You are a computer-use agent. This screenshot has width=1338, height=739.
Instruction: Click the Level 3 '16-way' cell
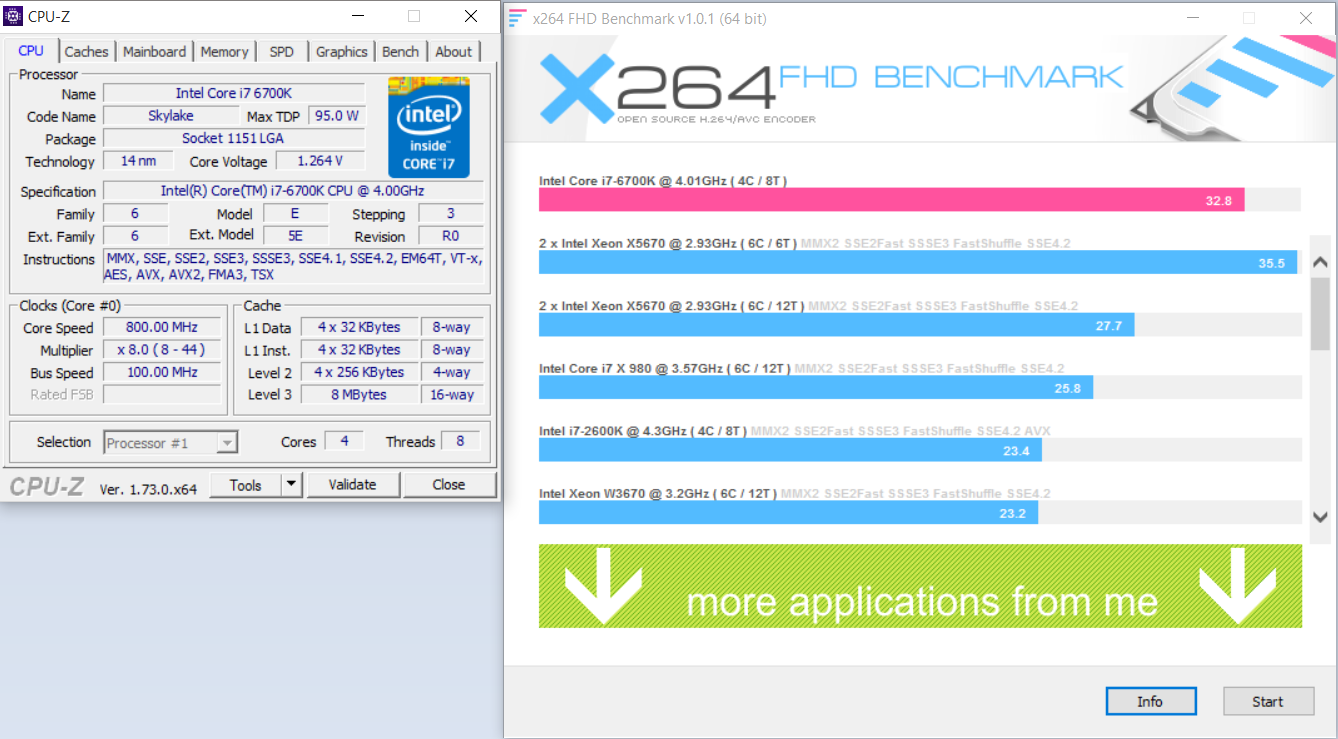click(452, 394)
